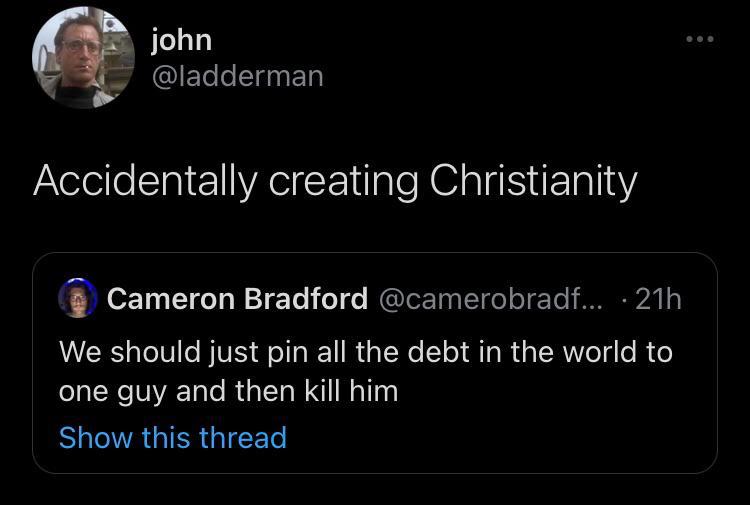Open the three-dot more options menu
The height and width of the screenshot is (505, 750).
[x=700, y=40]
